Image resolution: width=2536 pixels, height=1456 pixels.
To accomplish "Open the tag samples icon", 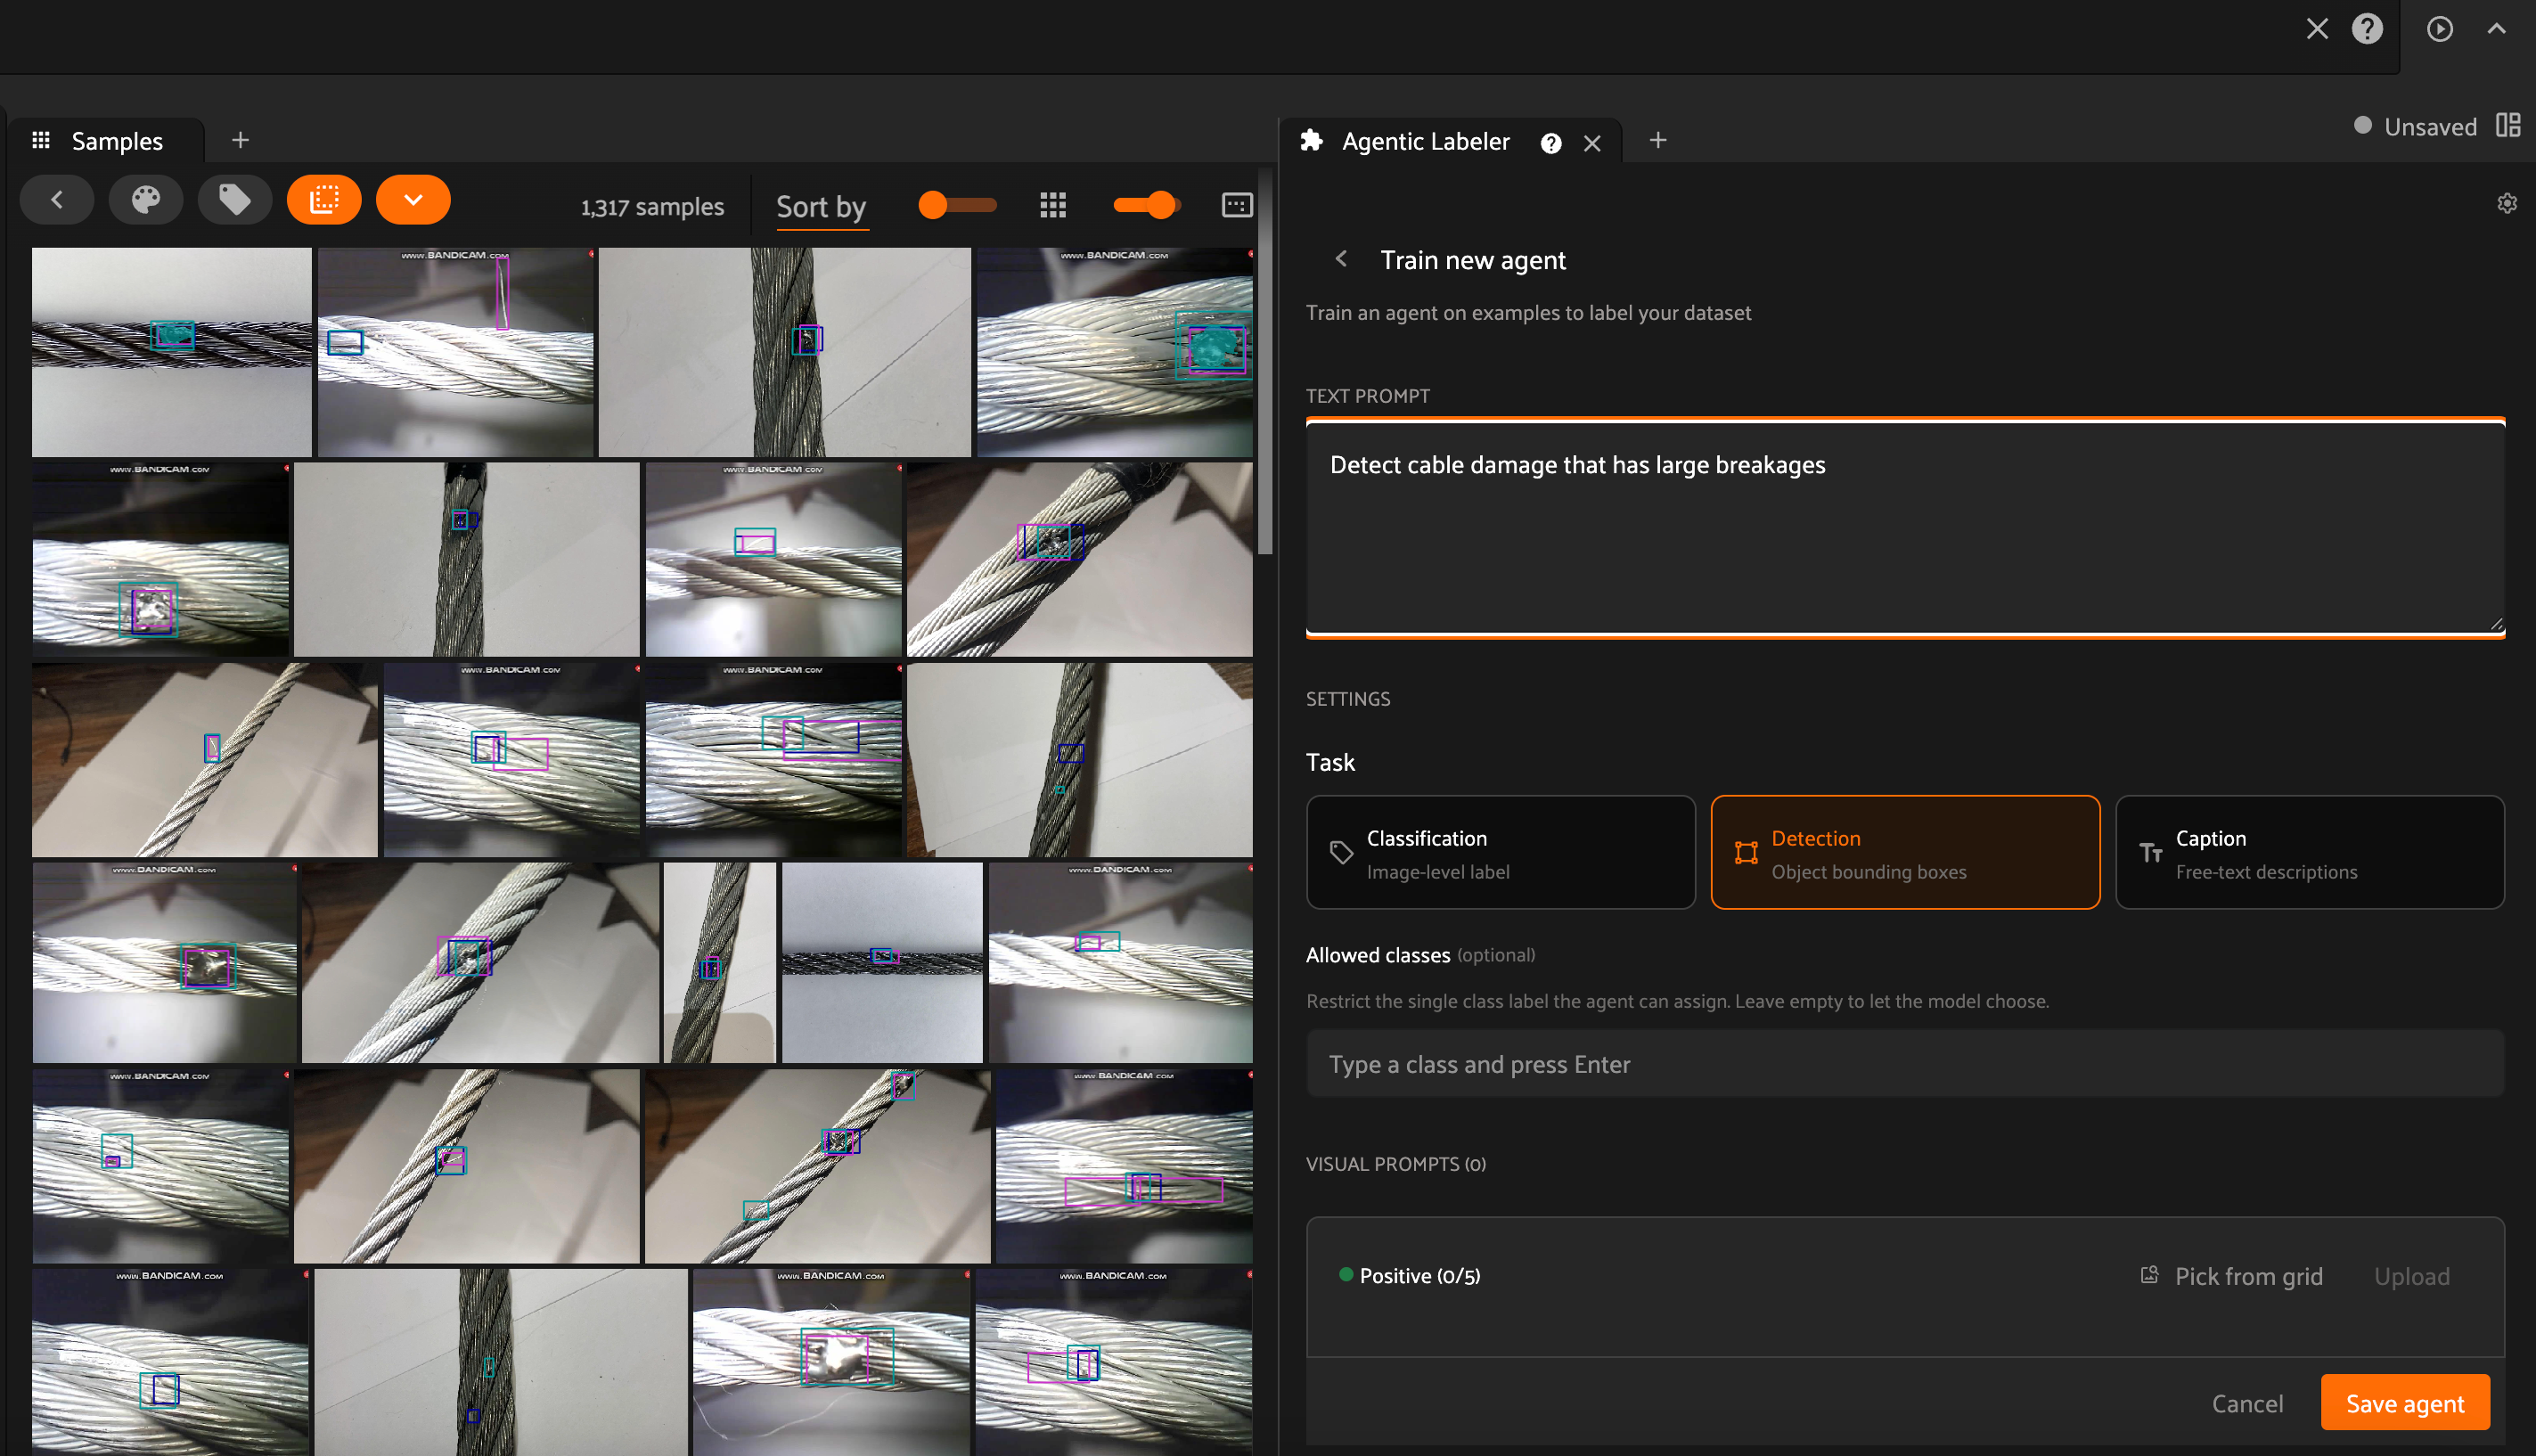I will (235, 200).
